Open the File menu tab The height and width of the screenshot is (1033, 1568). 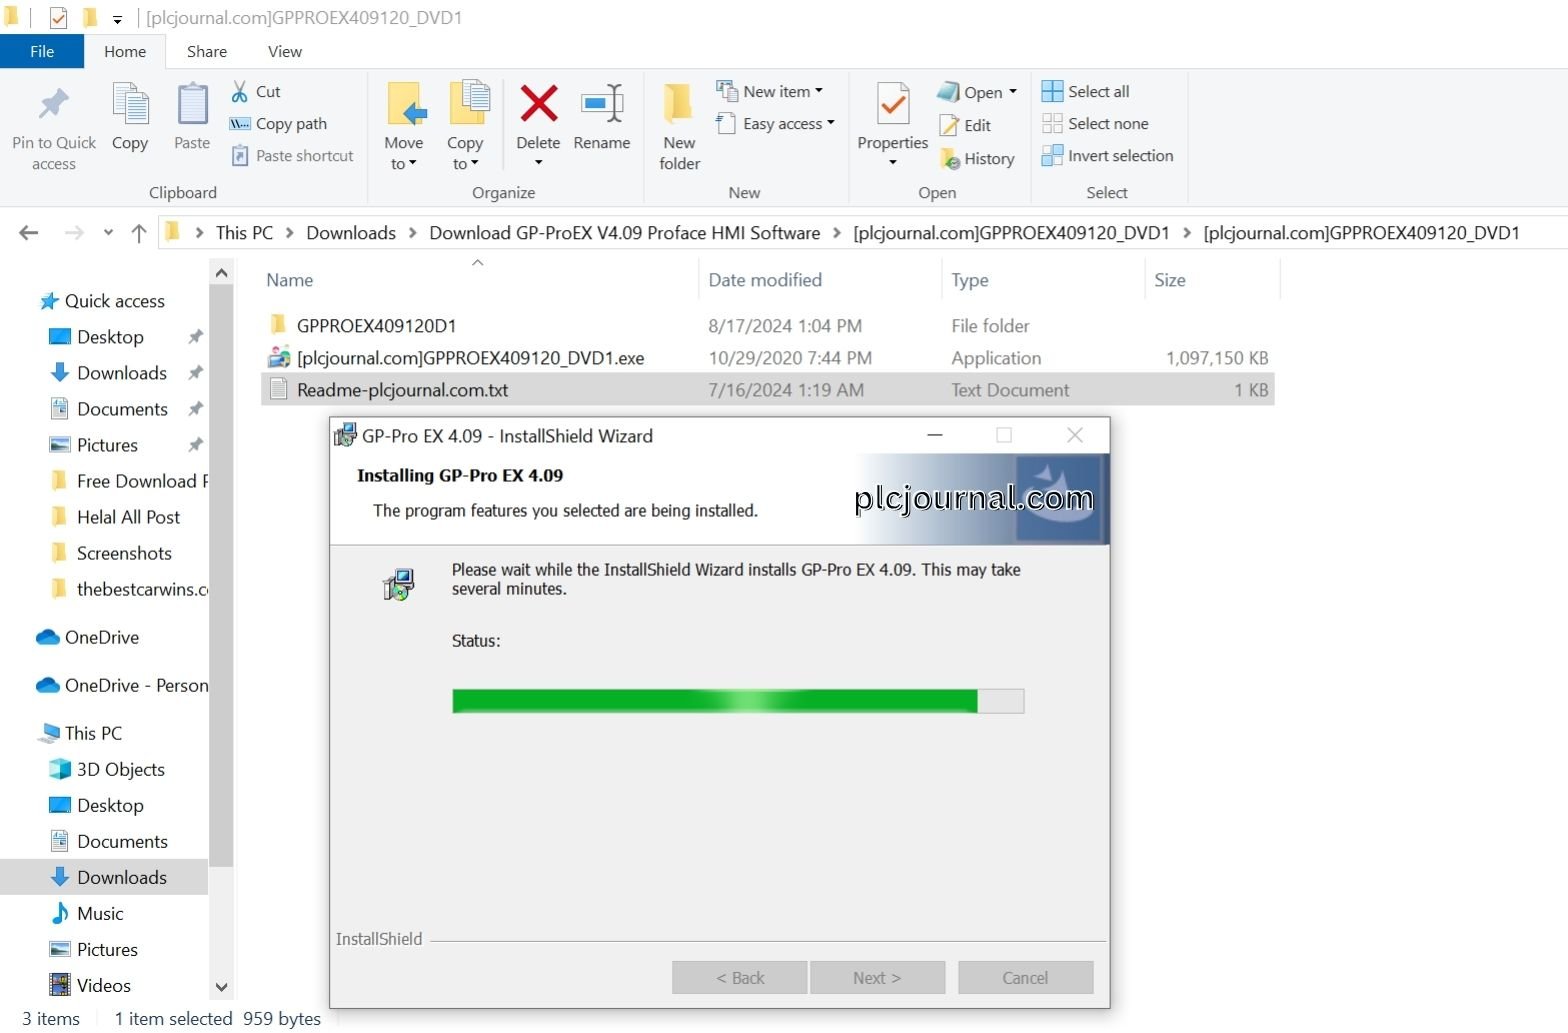coord(42,52)
